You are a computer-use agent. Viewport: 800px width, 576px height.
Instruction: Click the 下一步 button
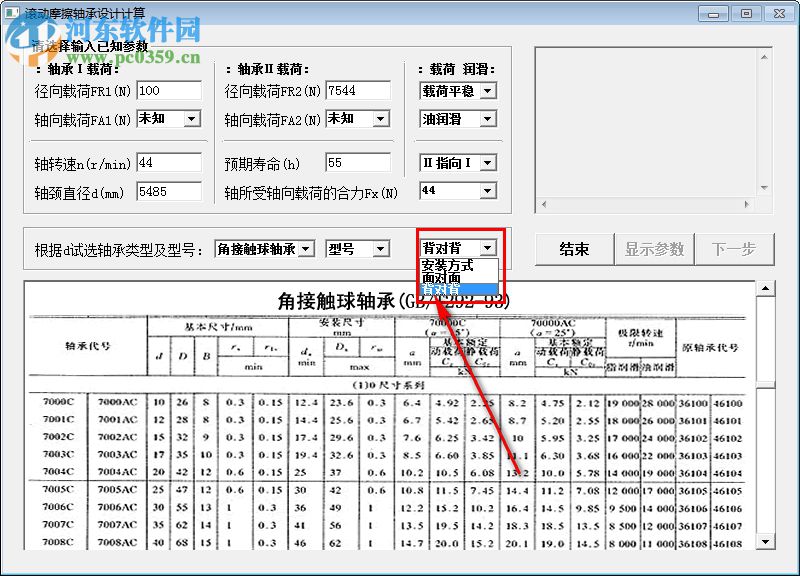click(x=736, y=249)
